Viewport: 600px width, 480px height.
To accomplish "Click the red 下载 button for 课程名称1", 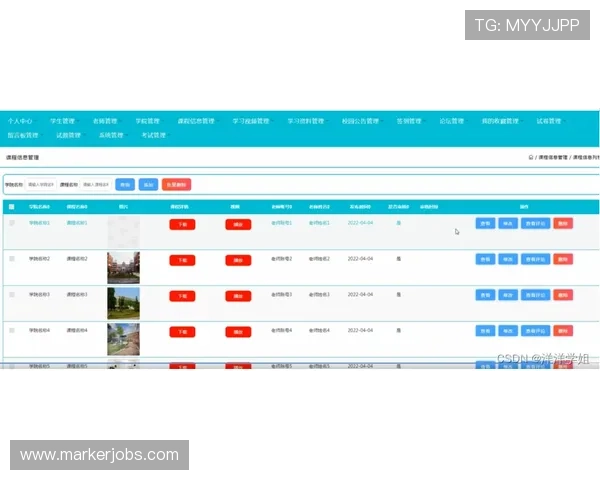I will 182,224.
